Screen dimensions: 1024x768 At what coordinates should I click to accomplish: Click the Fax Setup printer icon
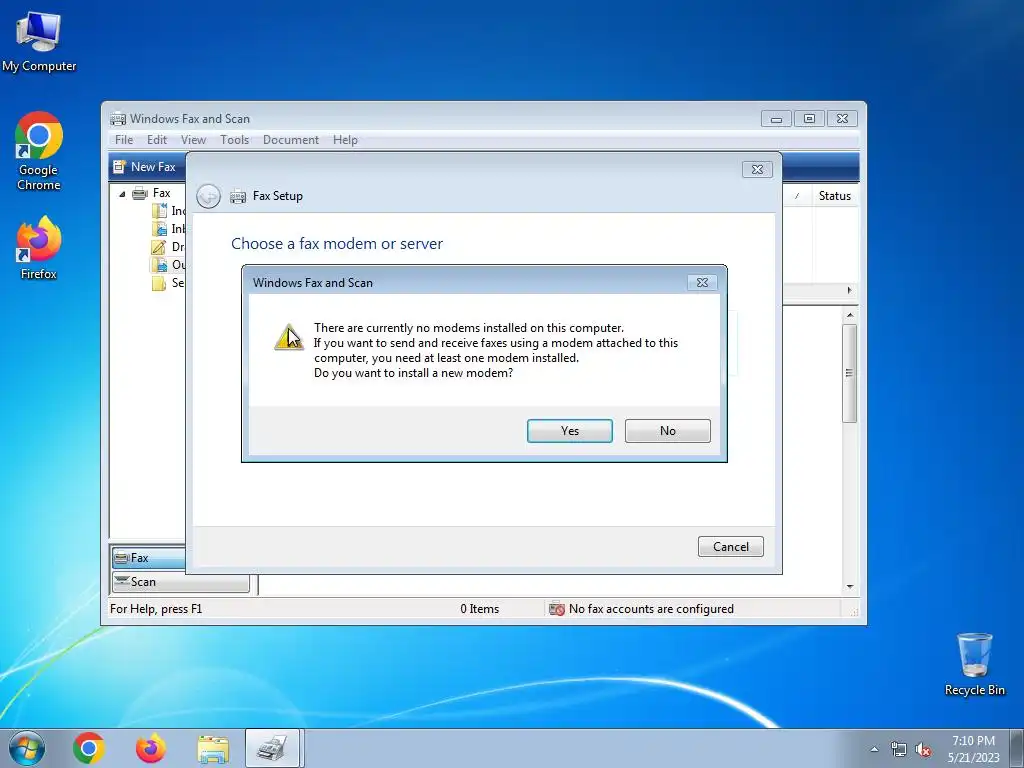click(x=238, y=196)
